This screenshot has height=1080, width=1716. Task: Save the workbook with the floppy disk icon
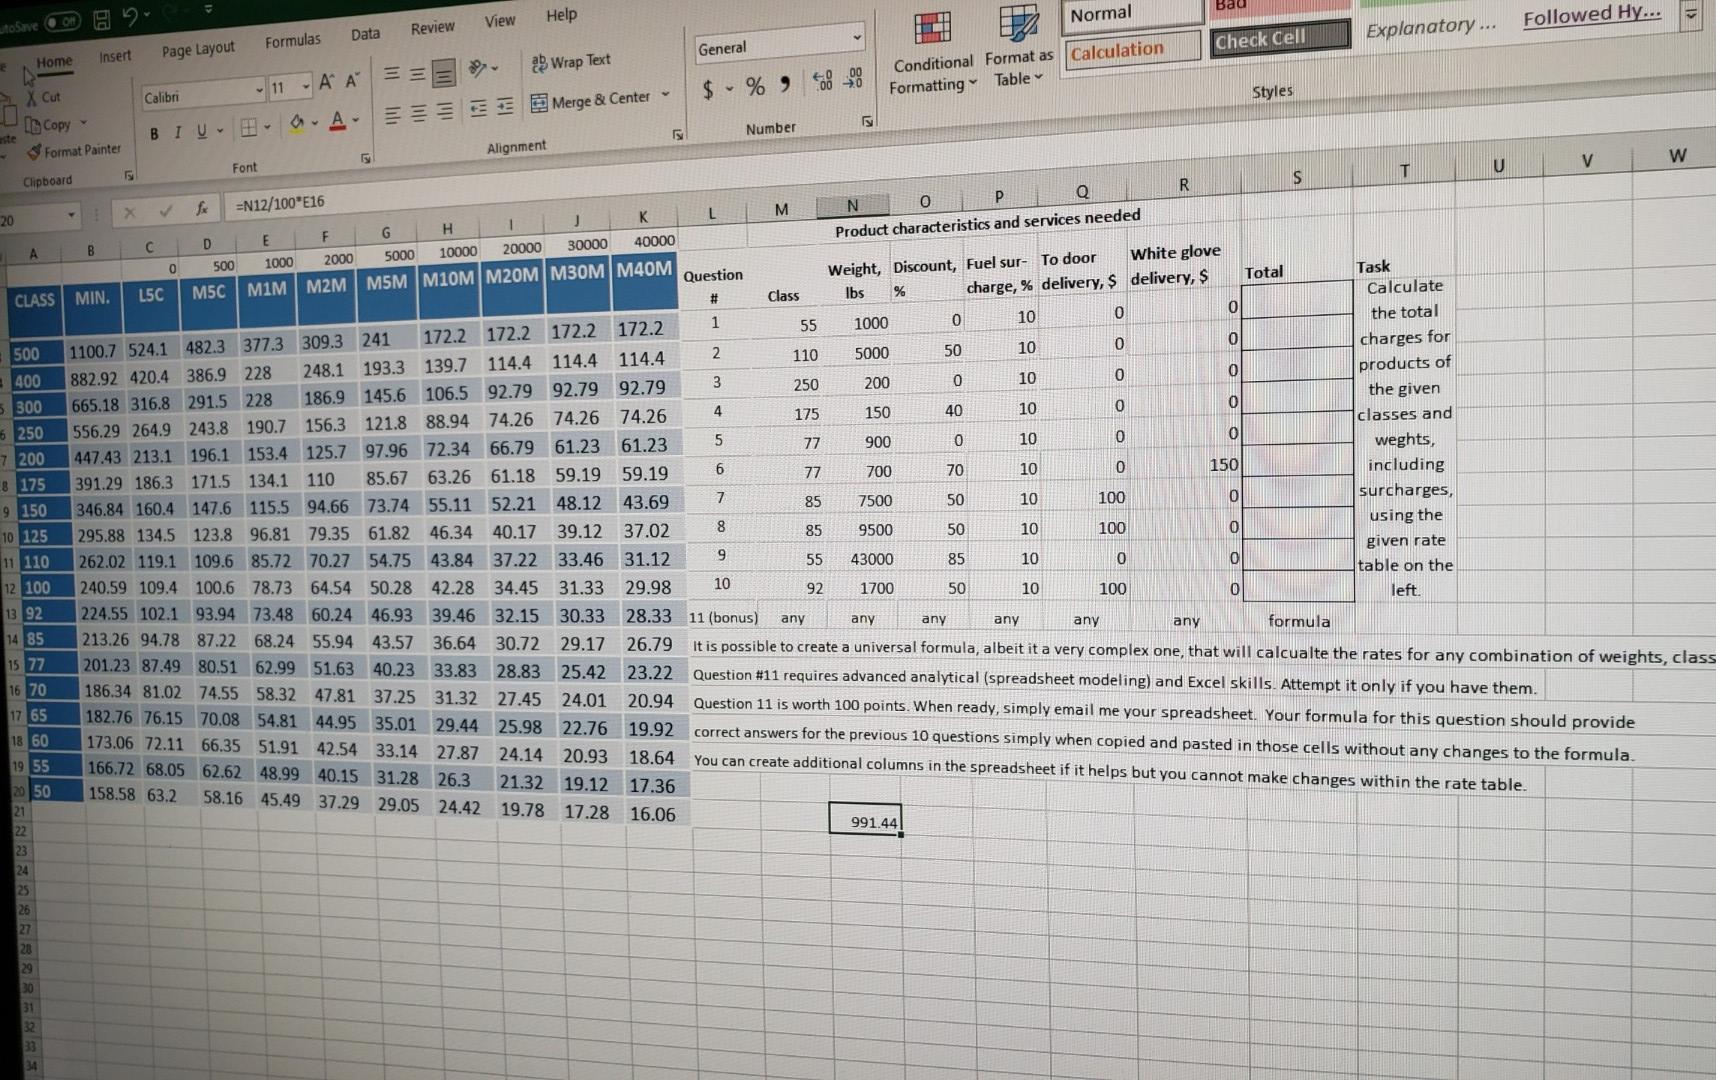102,18
